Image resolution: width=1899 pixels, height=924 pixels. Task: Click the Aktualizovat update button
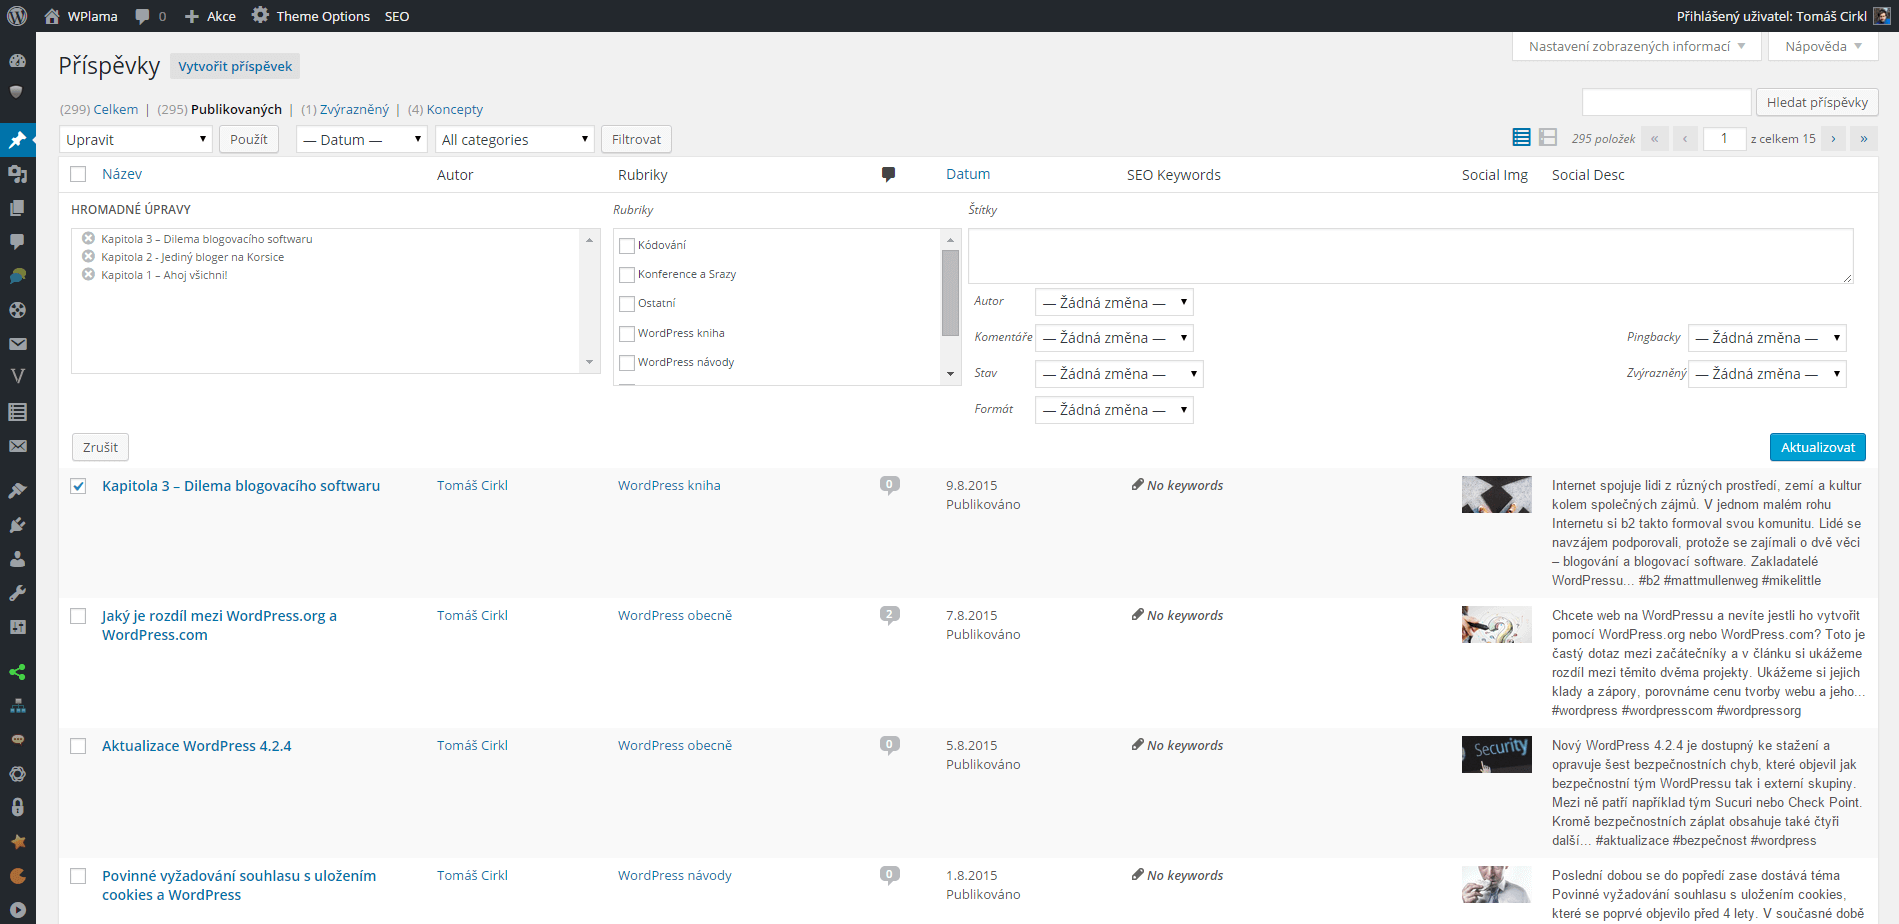click(x=1817, y=447)
